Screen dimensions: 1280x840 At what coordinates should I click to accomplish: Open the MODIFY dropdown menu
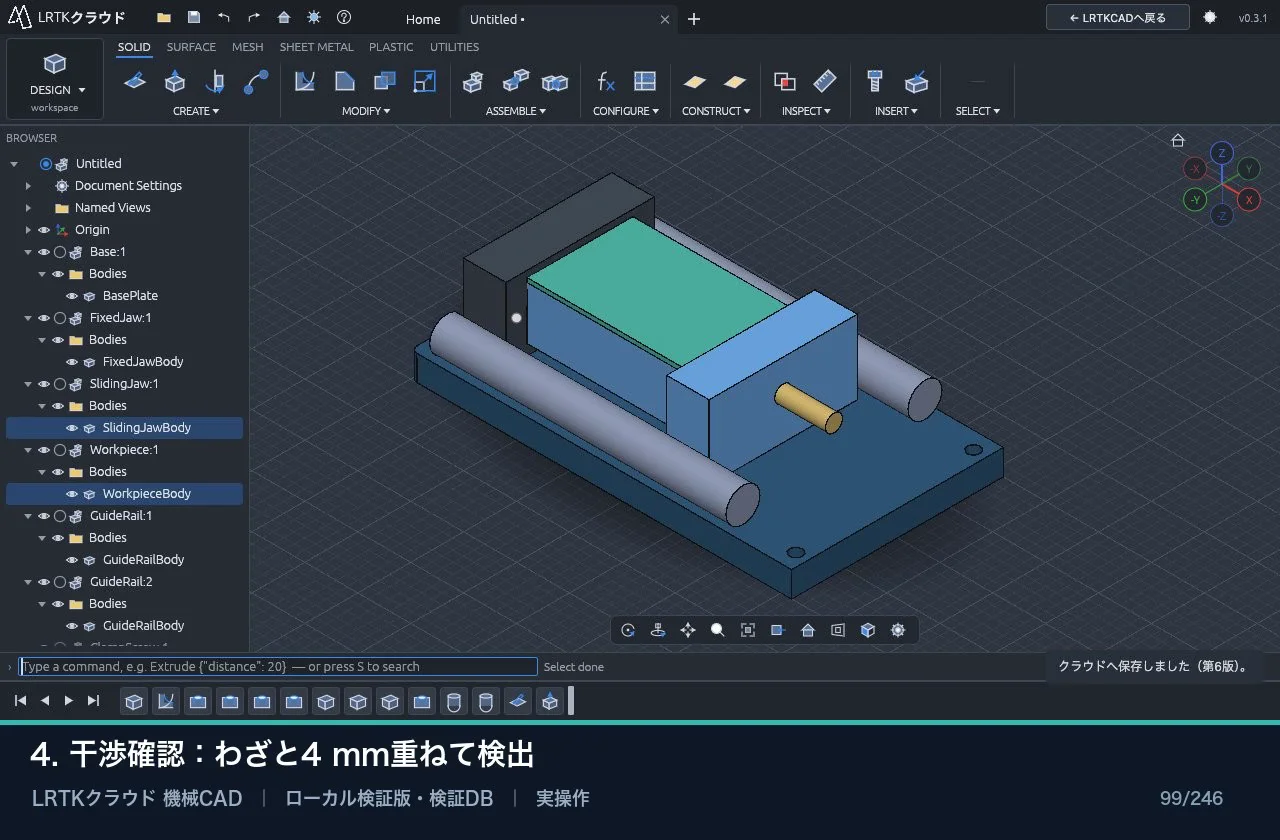tap(366, 111)
